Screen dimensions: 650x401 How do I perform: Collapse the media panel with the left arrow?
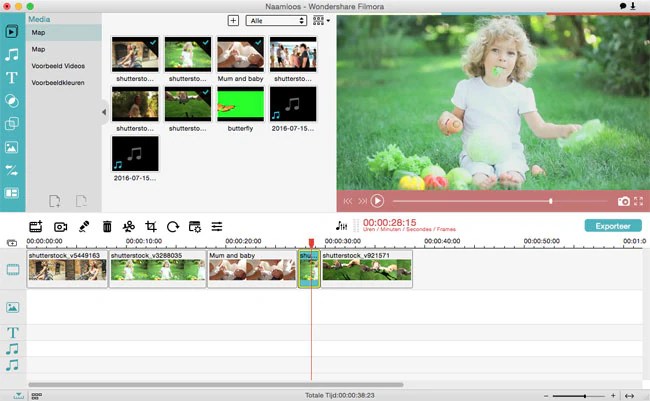point(104,112)
